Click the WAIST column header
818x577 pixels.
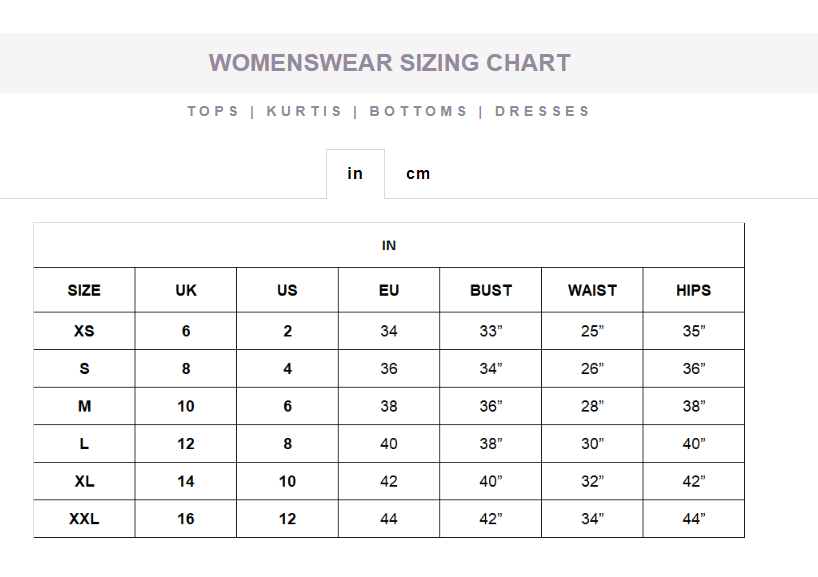[x=592, y=290]
